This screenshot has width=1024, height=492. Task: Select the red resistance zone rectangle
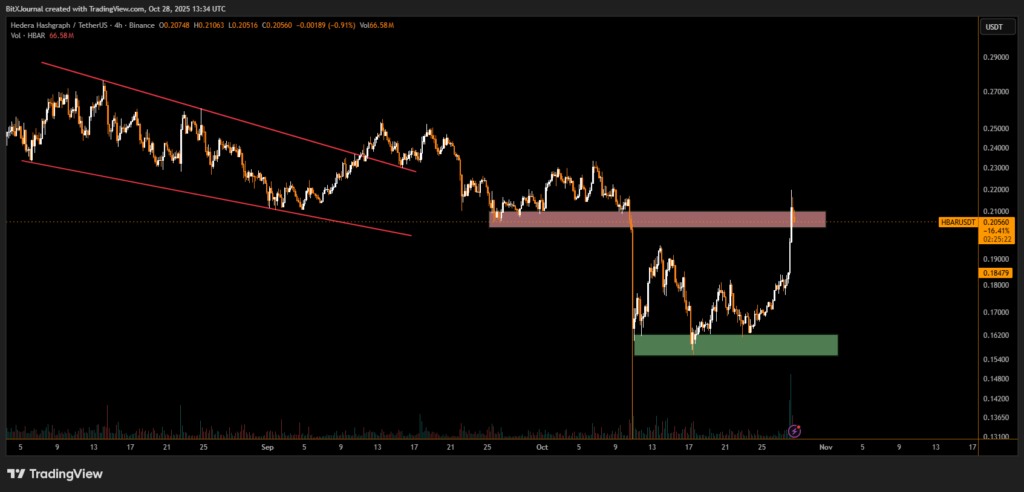(x=657, y=219)
